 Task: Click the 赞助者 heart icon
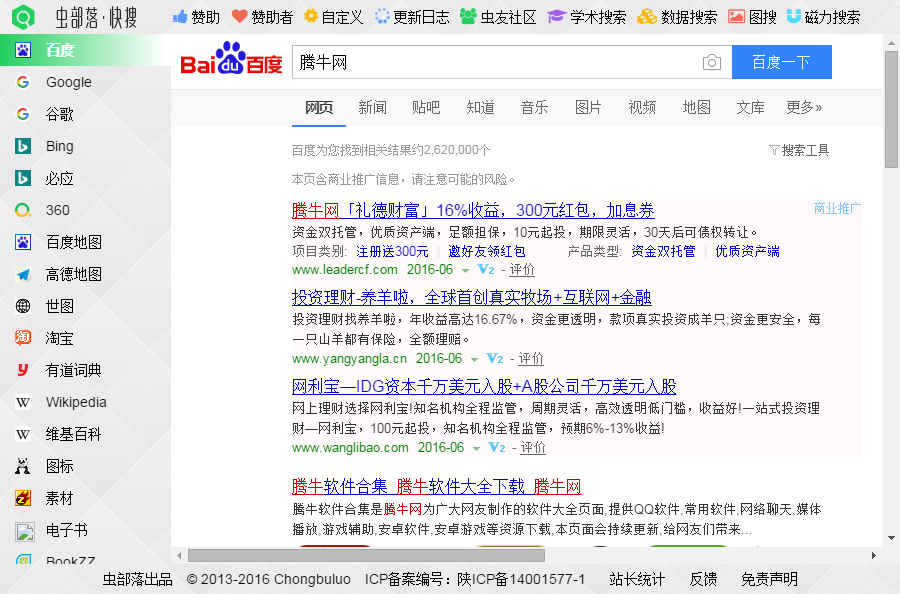pos(239,17)
